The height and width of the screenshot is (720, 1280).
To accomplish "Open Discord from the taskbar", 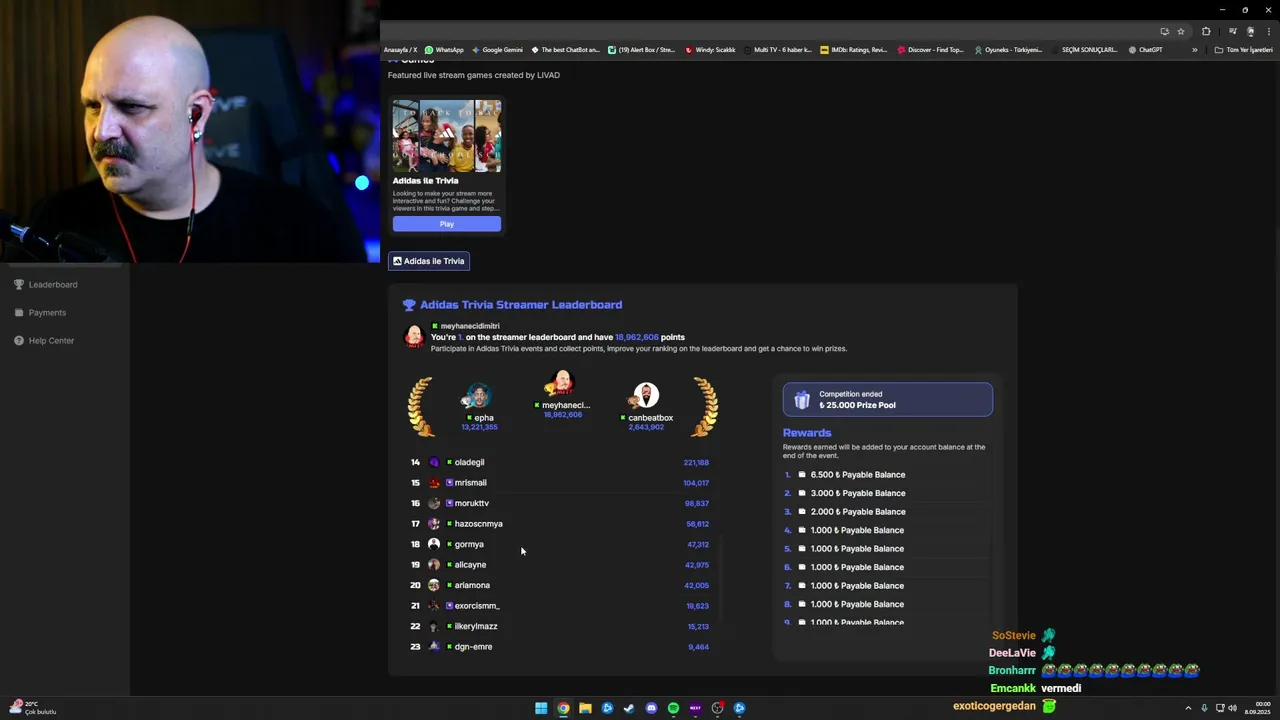I will click(x=651, y=708).
